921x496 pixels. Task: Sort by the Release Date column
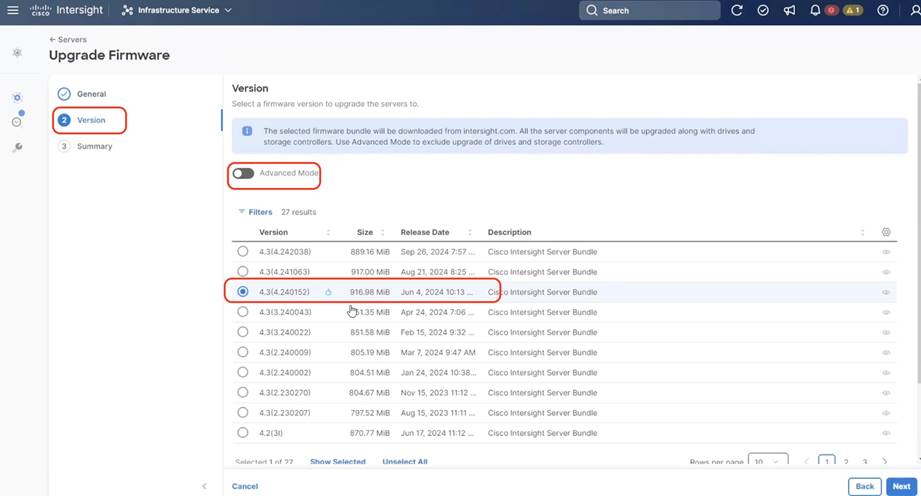[425, 232]
